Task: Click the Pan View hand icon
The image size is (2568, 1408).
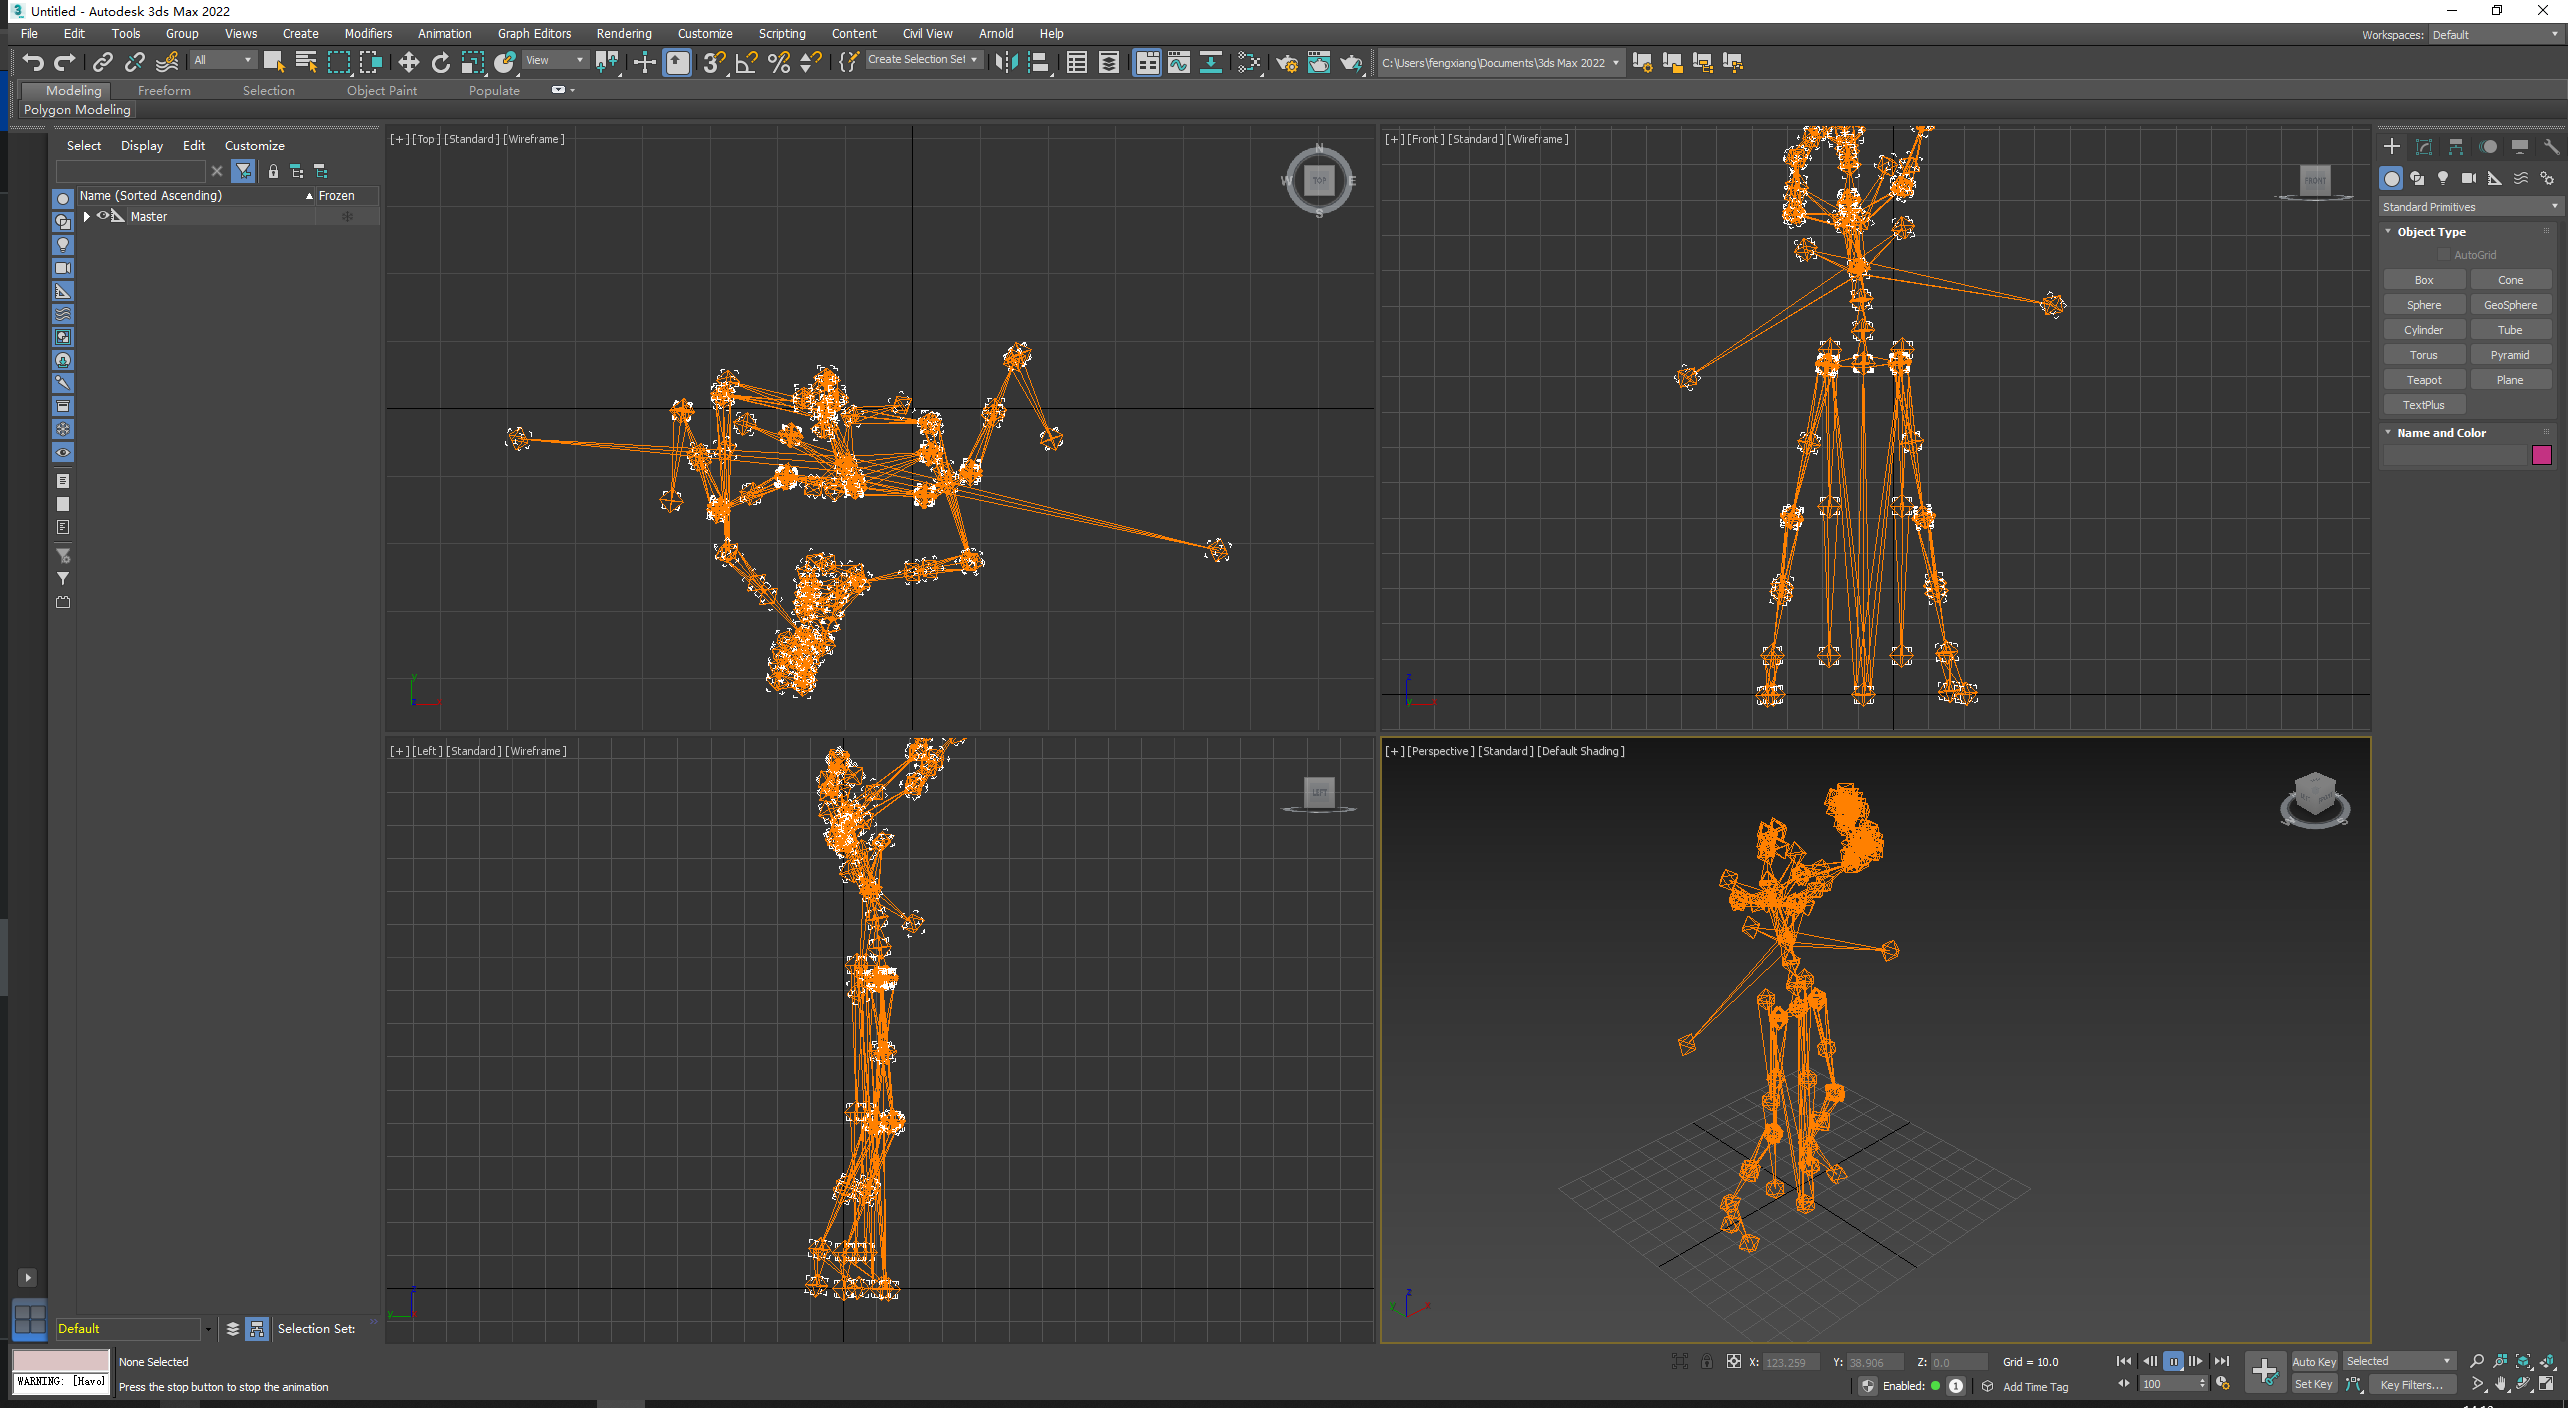Action: 2500,1384
